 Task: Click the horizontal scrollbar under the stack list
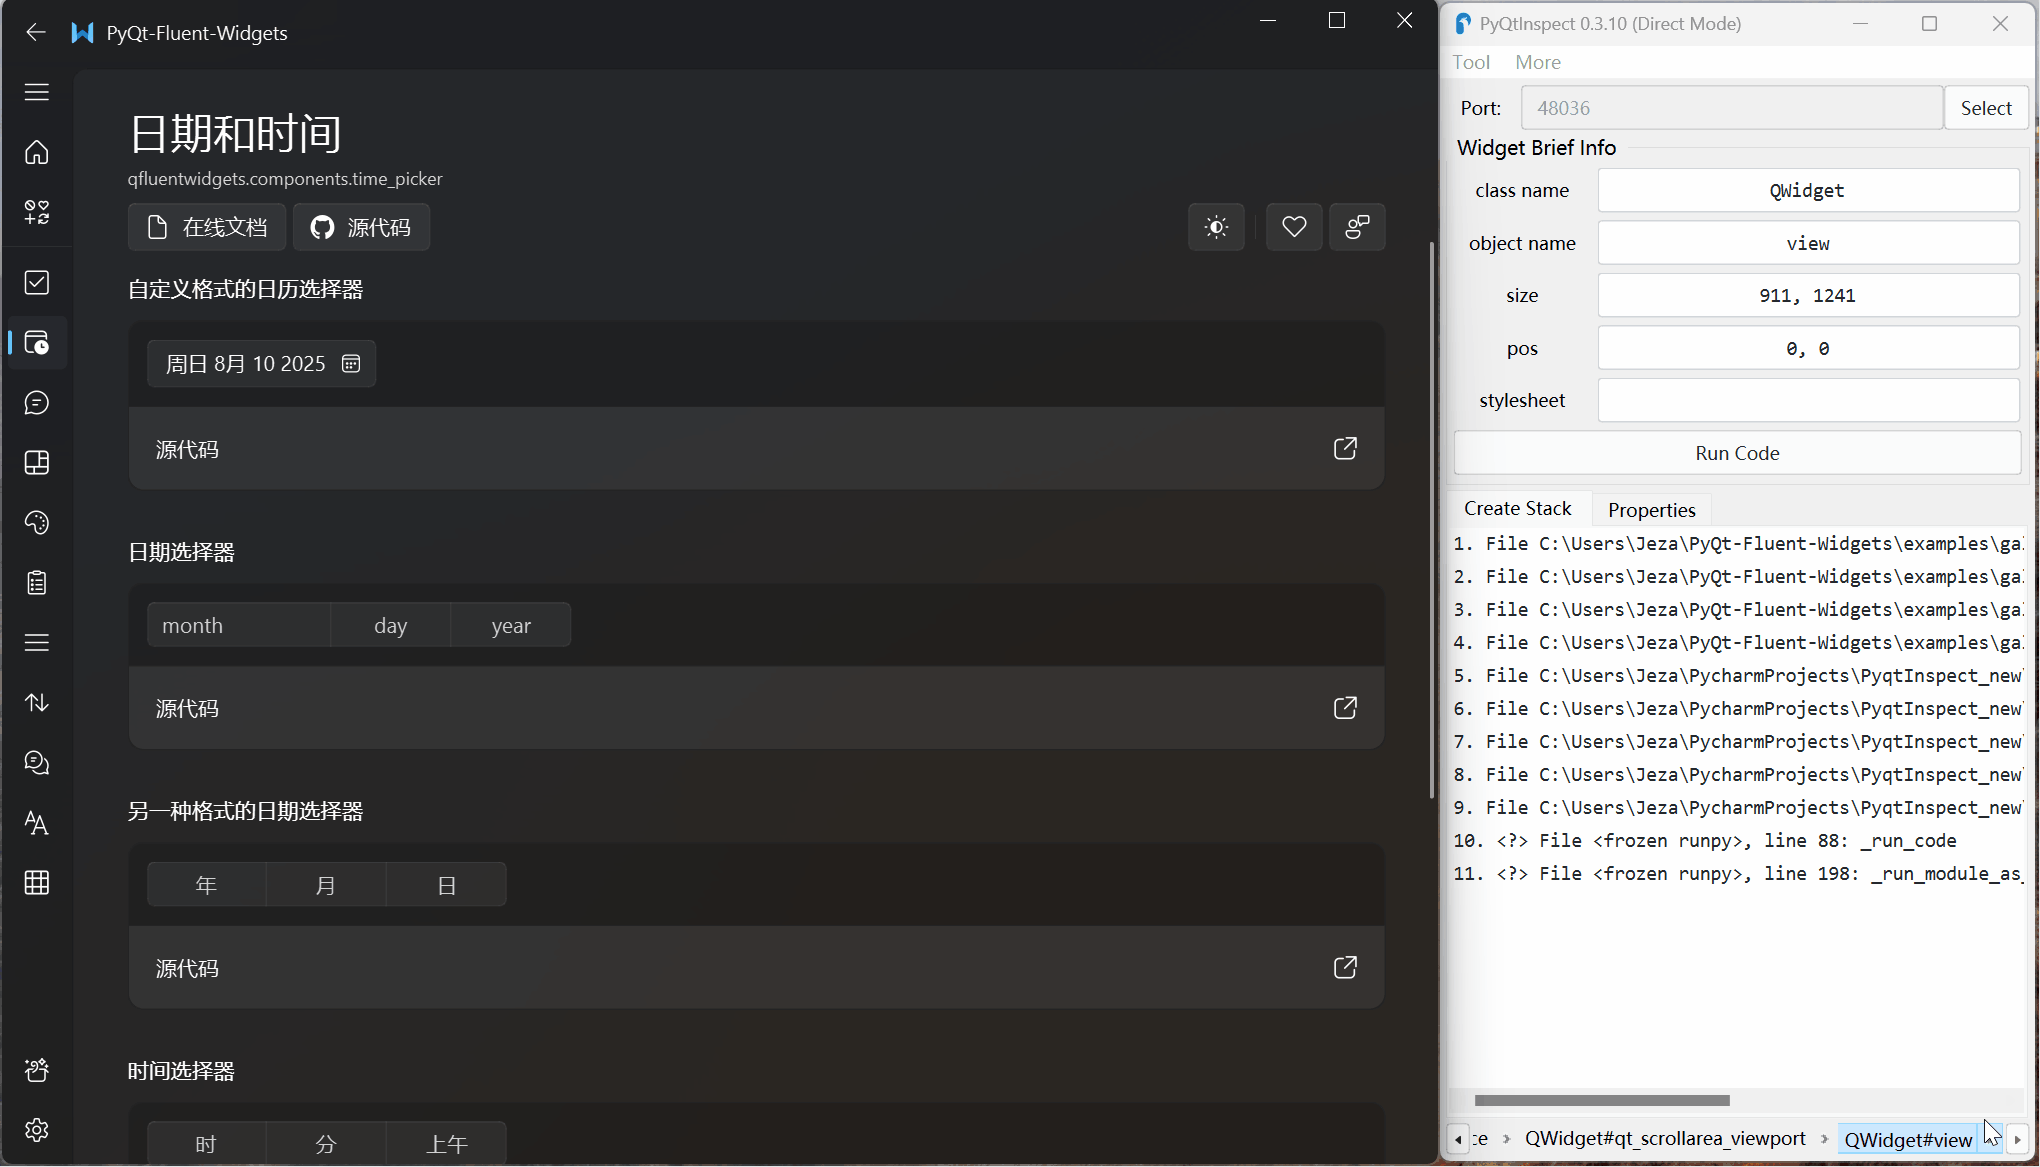[x=1601, y=1100]
